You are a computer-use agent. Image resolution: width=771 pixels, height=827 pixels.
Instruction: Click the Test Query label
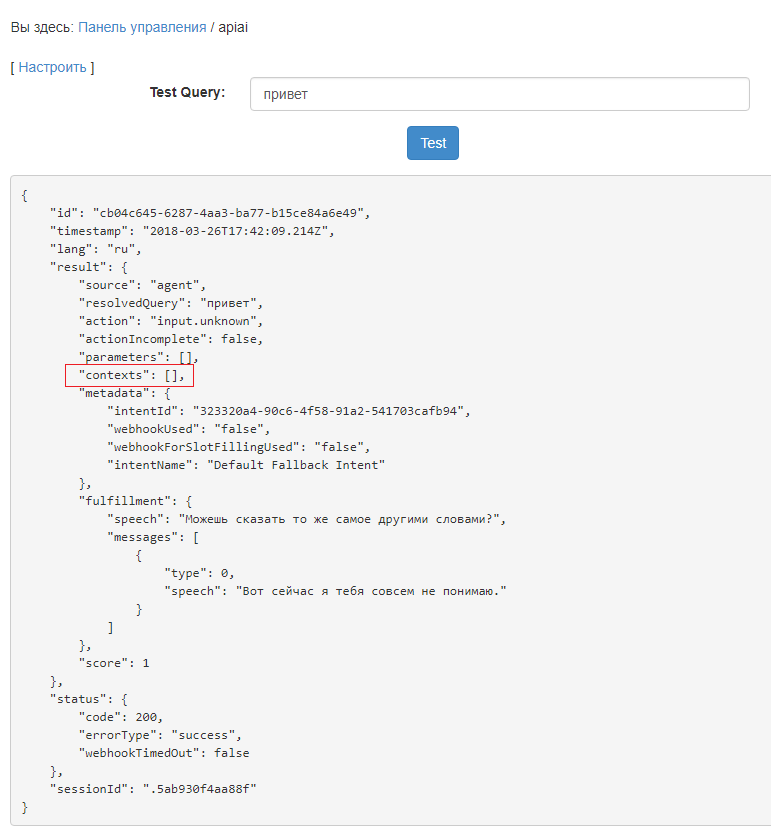(187, 92)
